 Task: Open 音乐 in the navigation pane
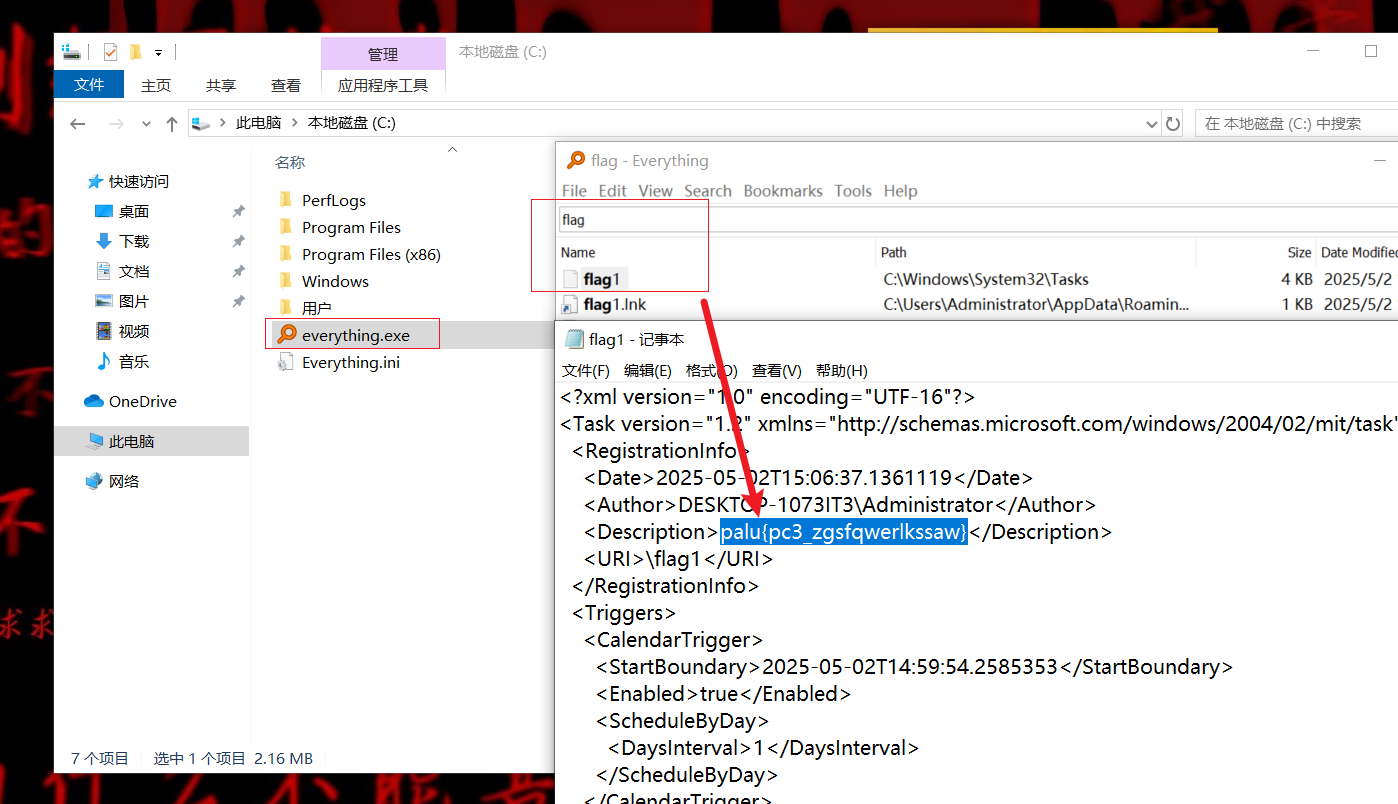[133, 361]
